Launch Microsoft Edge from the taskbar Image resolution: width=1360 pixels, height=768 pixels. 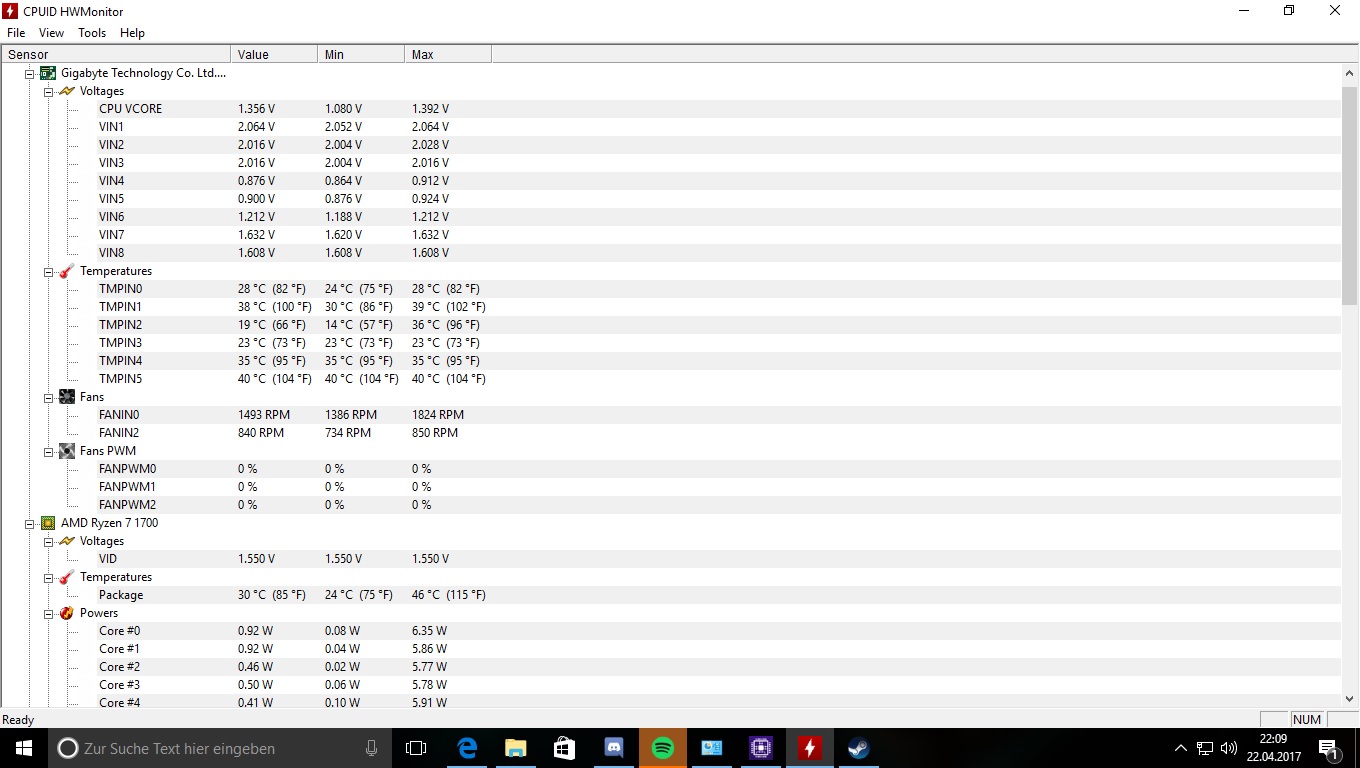[x=467, y=748]
